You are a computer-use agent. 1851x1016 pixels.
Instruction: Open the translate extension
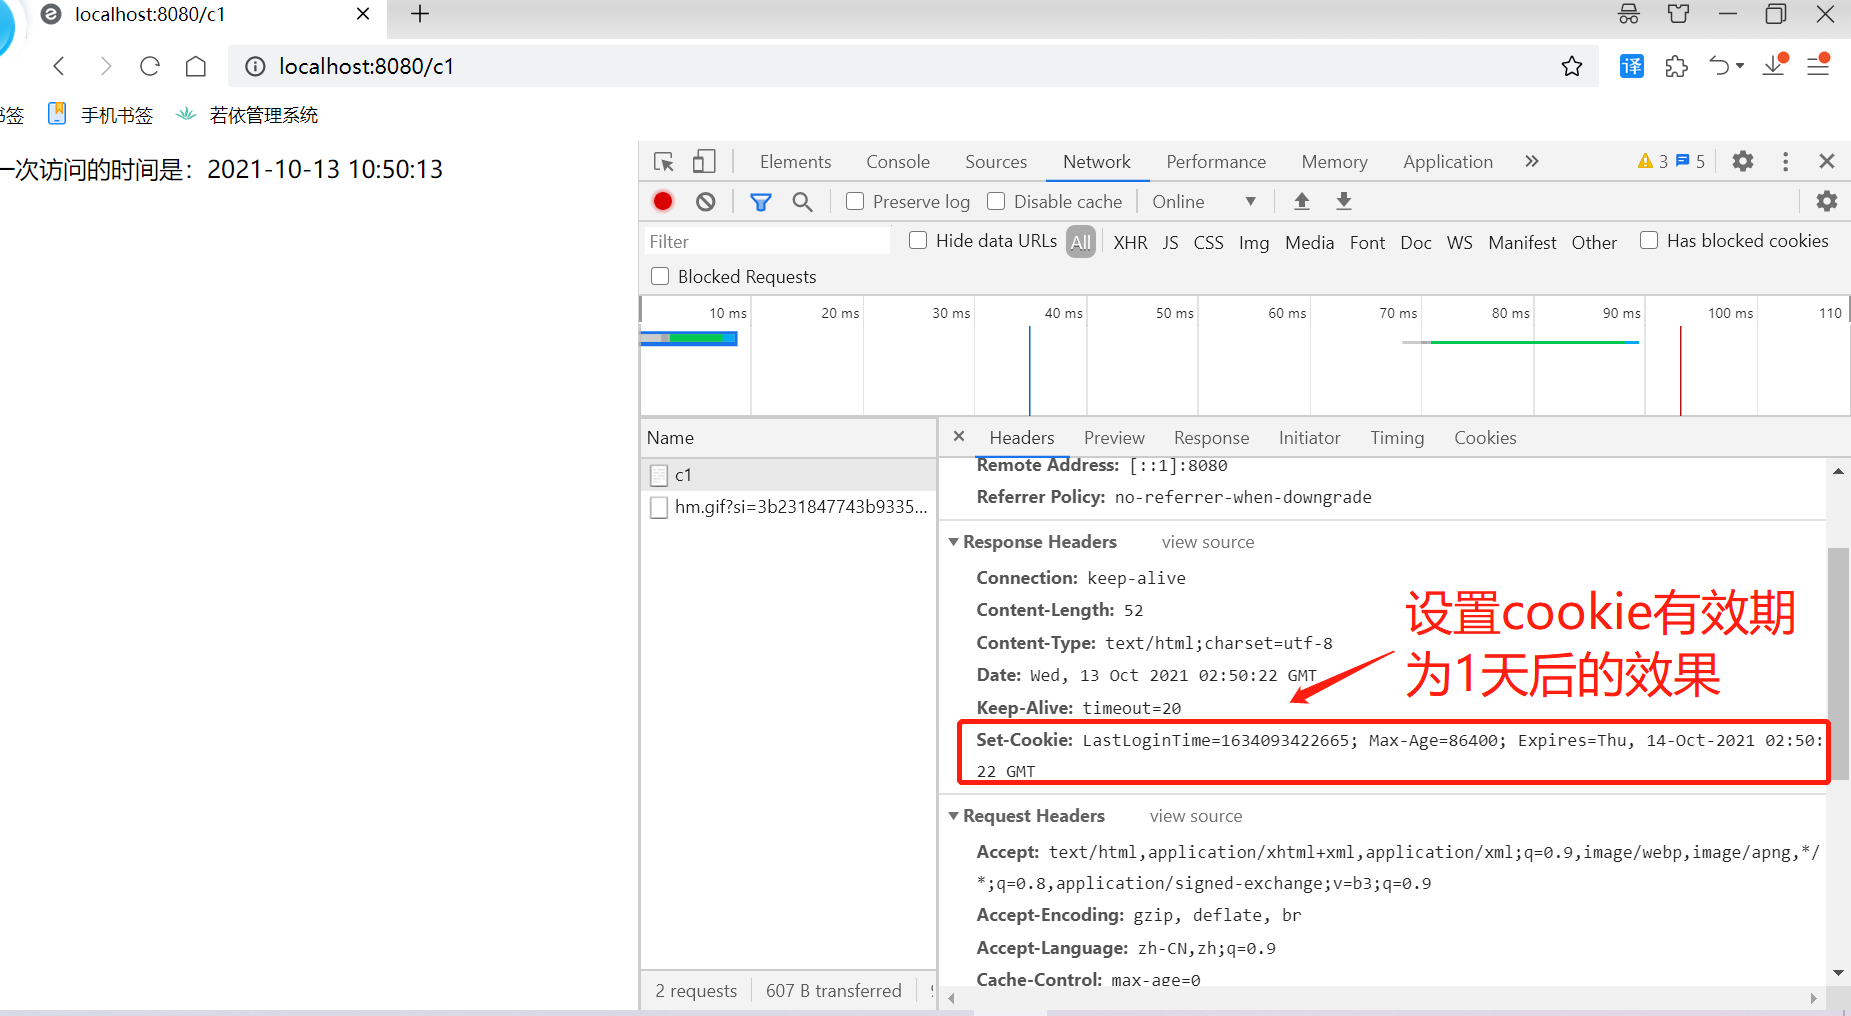1632,66
